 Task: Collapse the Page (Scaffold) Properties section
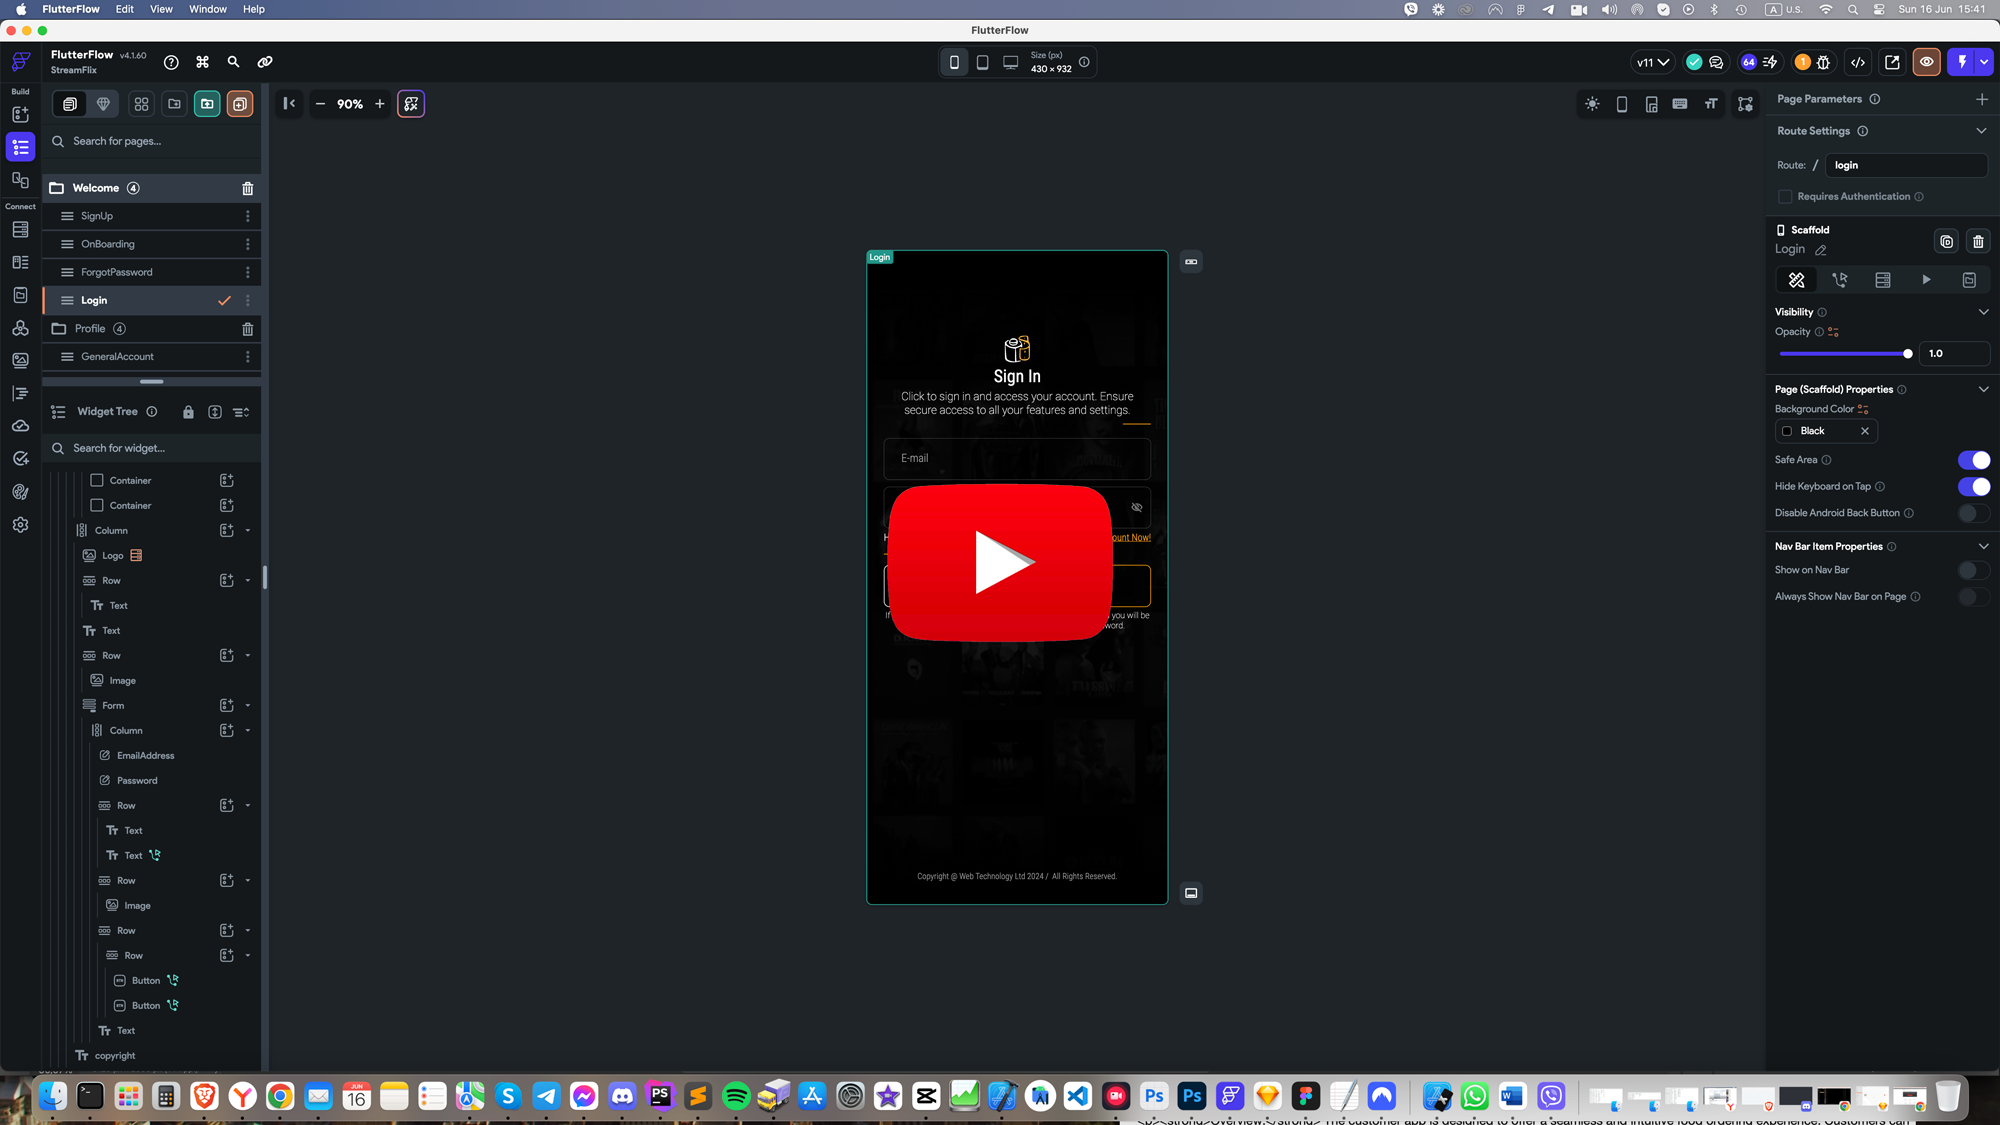pos(1982,389)
